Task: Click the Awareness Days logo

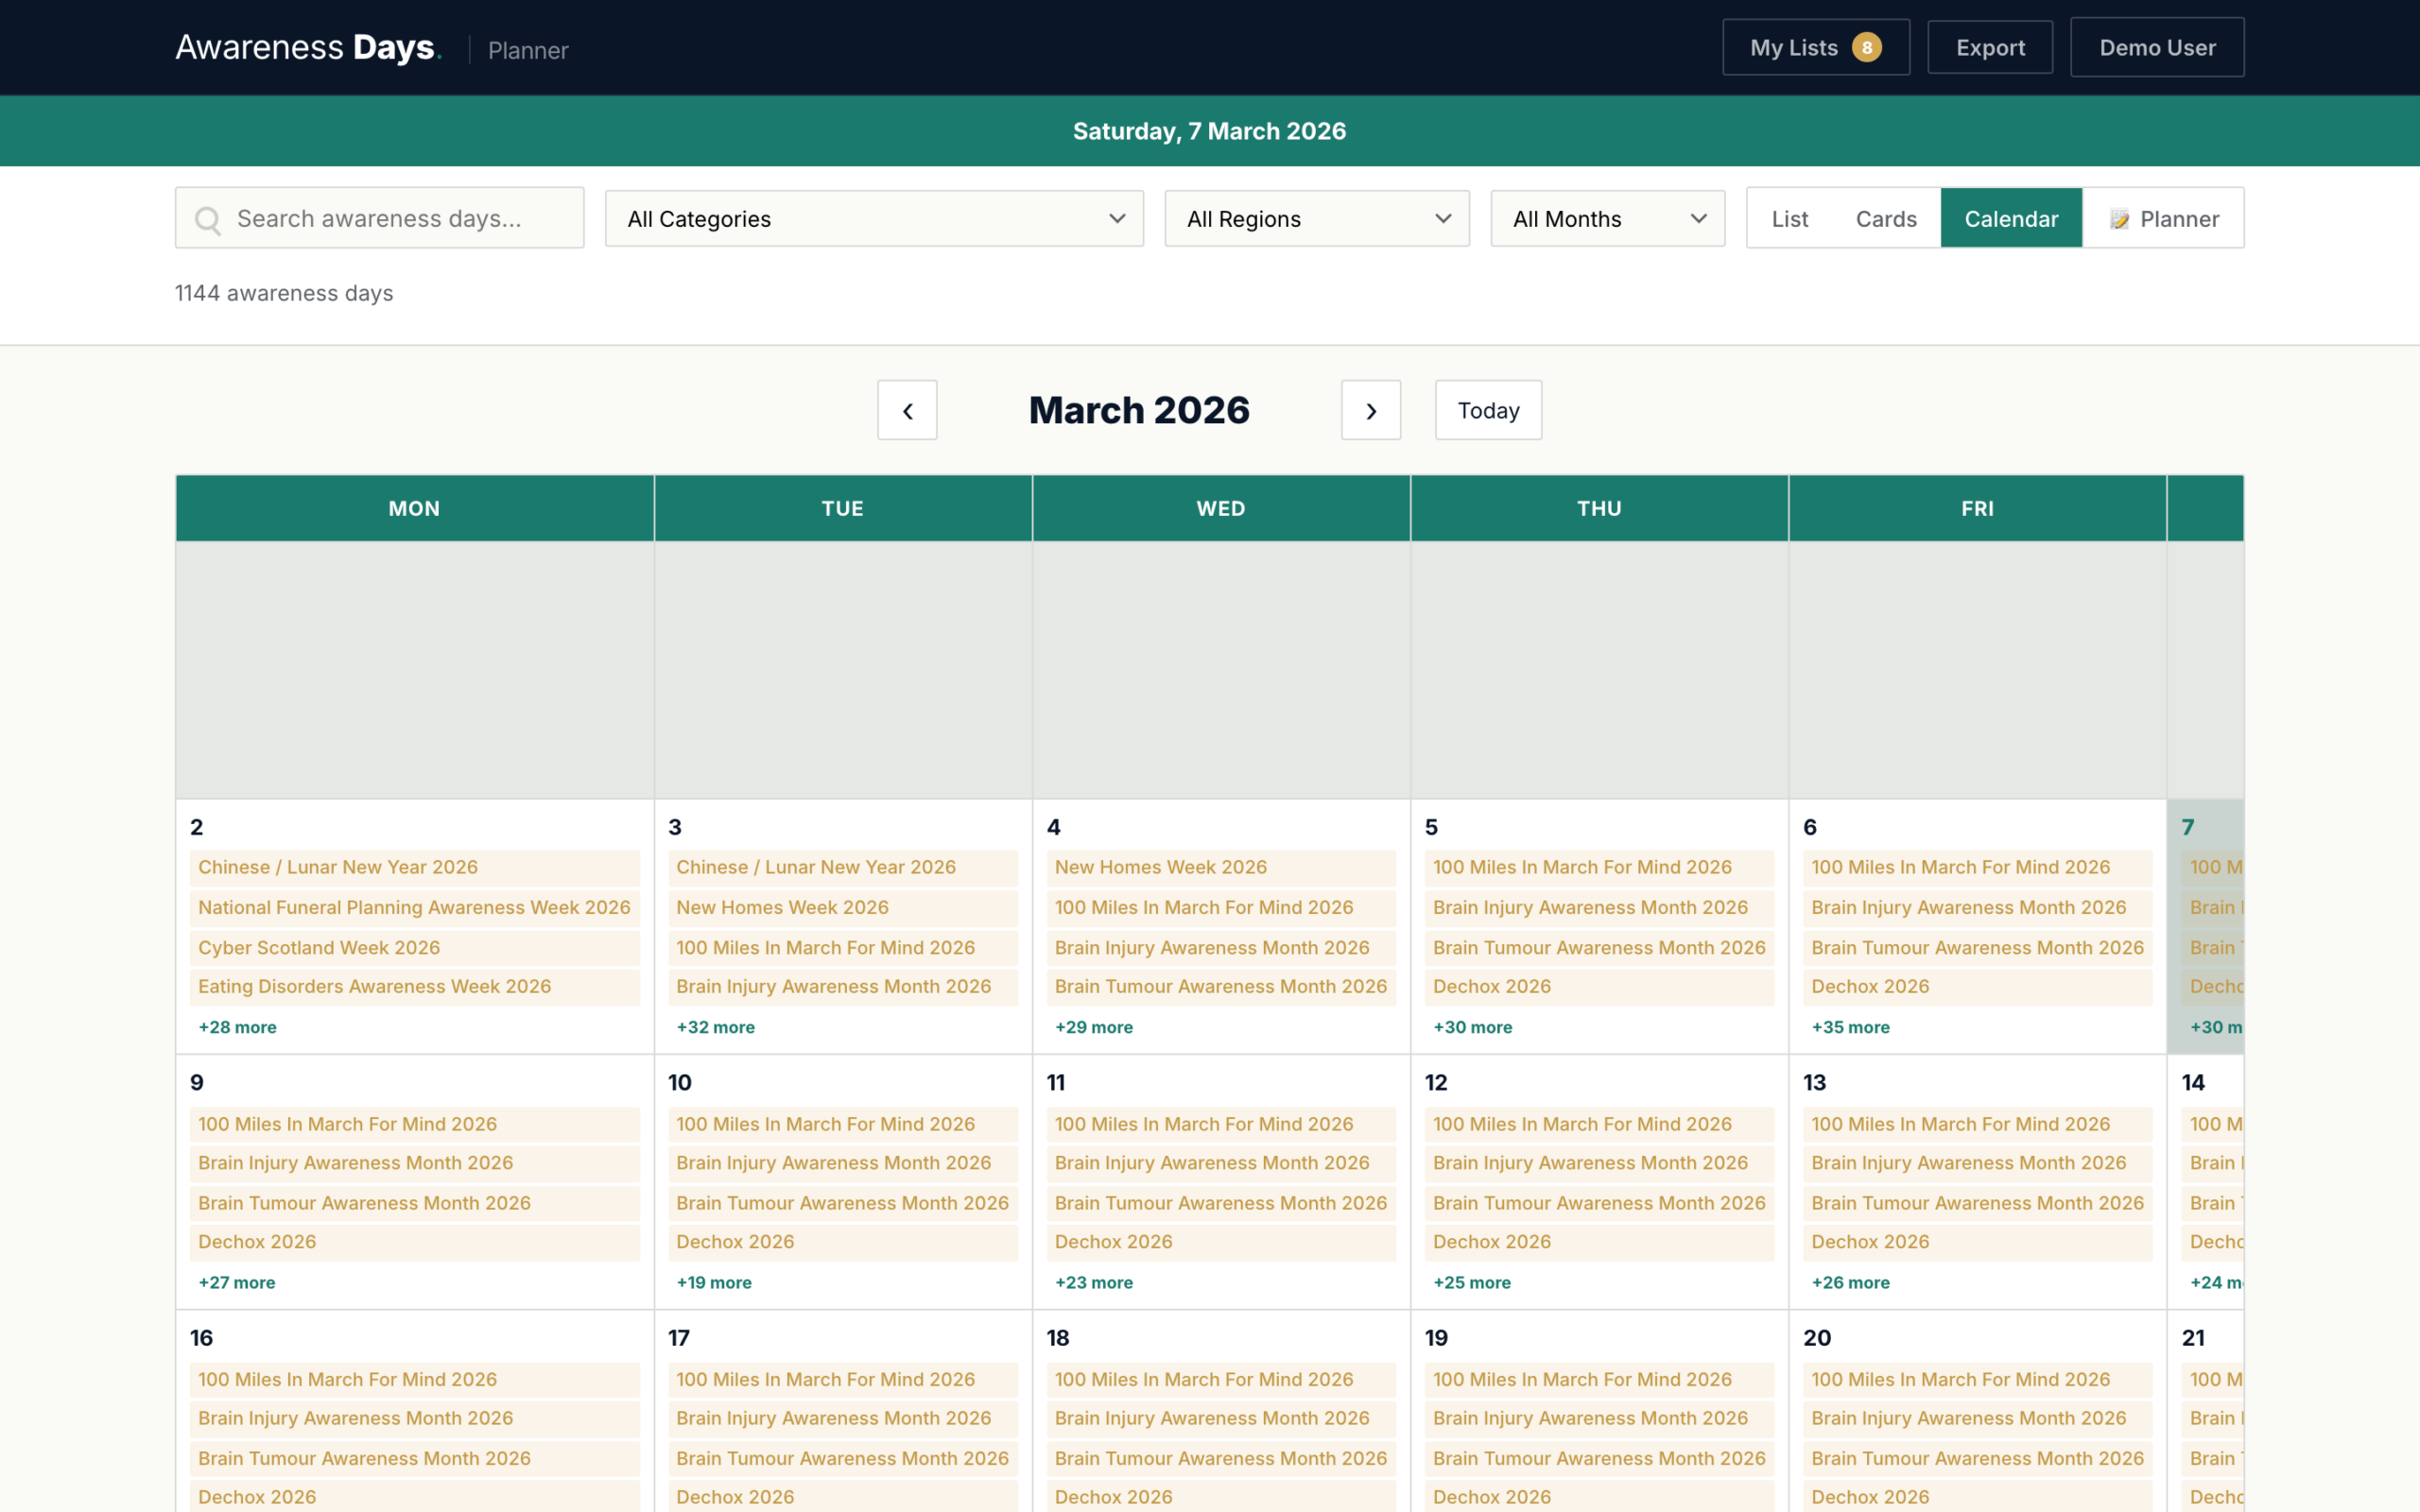Action: tap(306, 46)
